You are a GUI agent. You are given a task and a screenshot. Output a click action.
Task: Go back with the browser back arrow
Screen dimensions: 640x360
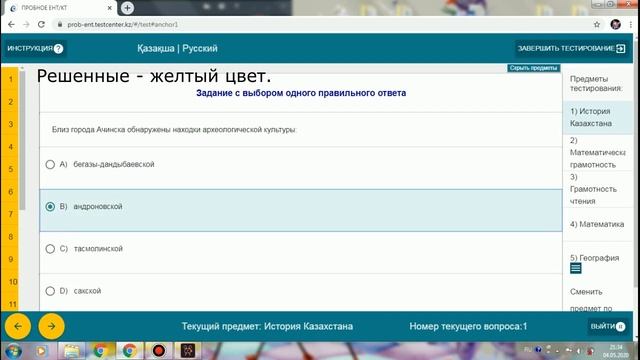pos(11,24)
